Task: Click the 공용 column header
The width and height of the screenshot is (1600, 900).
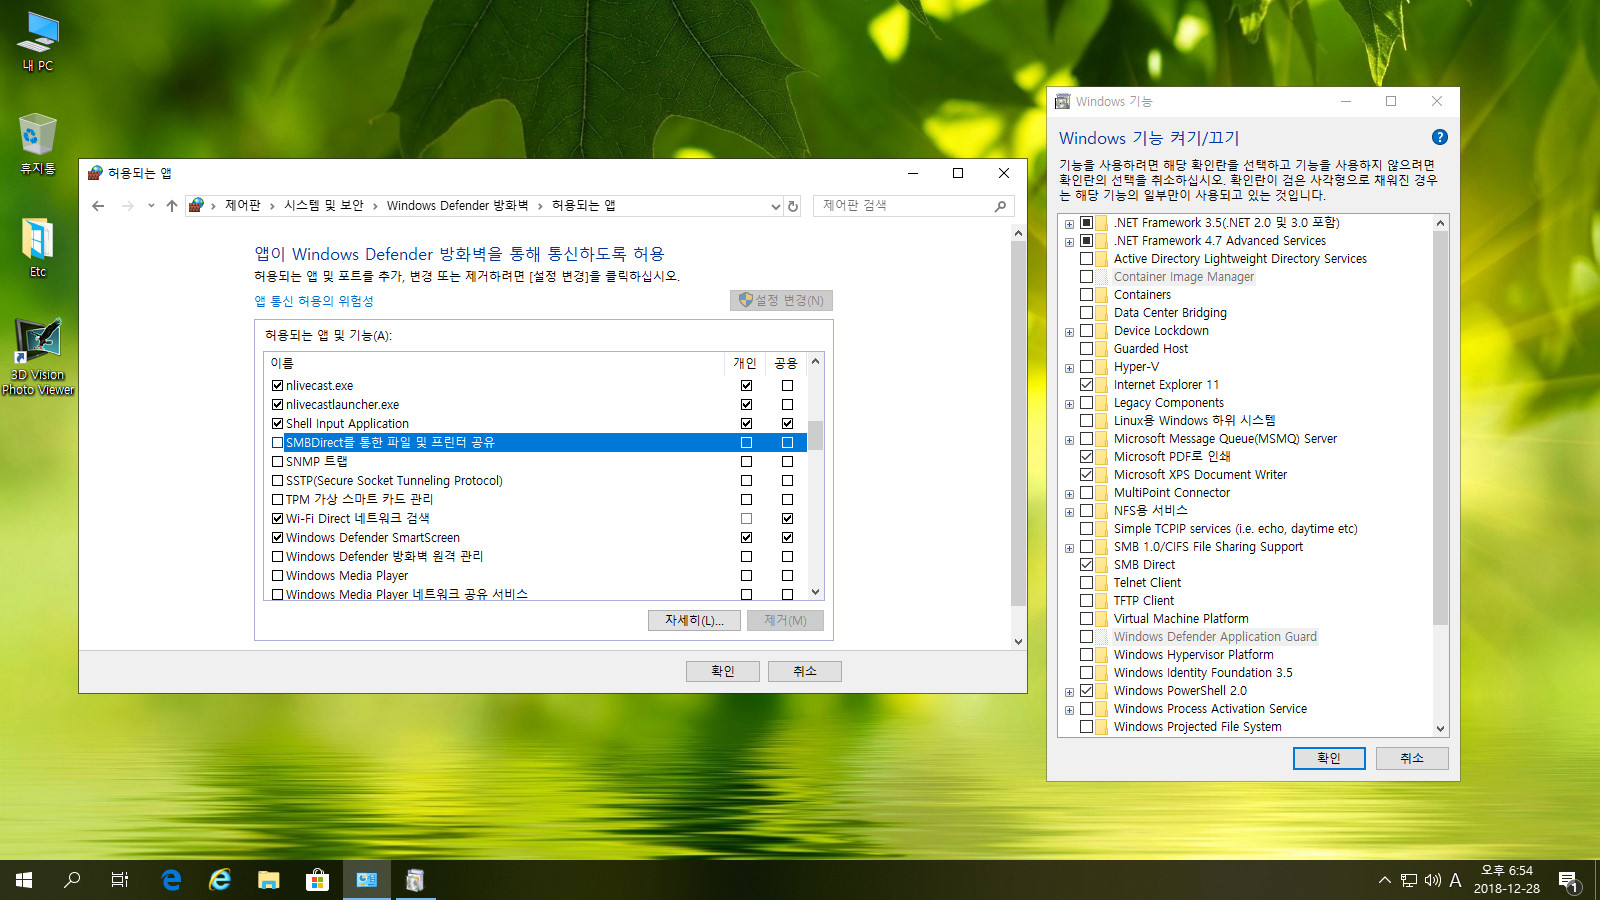Action: pyautogui.click(x=786, y=363)
